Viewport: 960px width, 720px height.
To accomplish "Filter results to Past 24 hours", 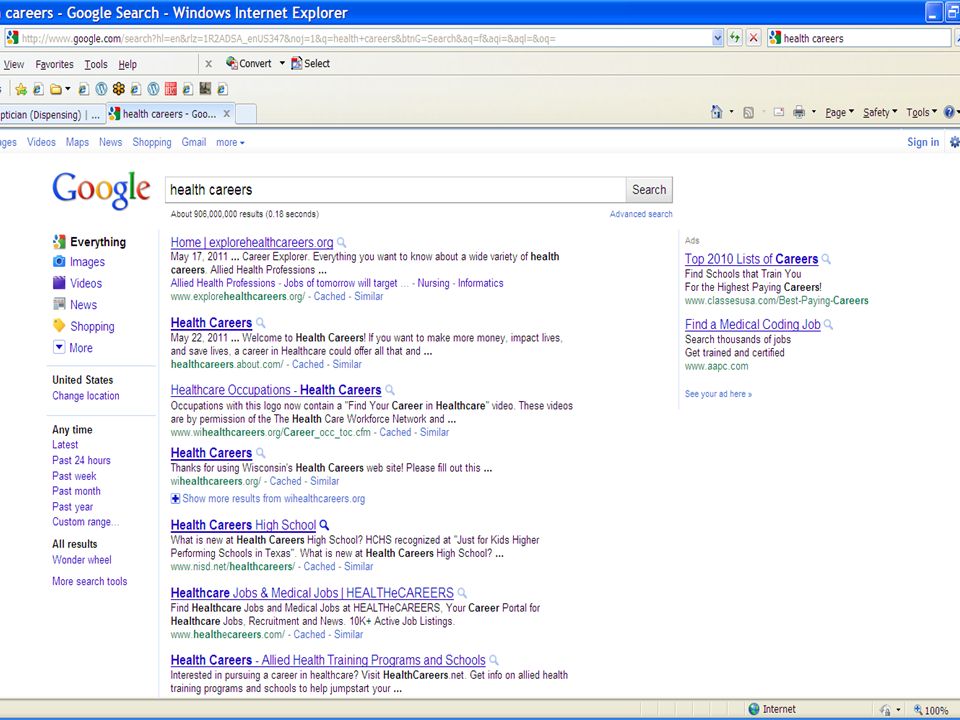I will pos(81,460).
